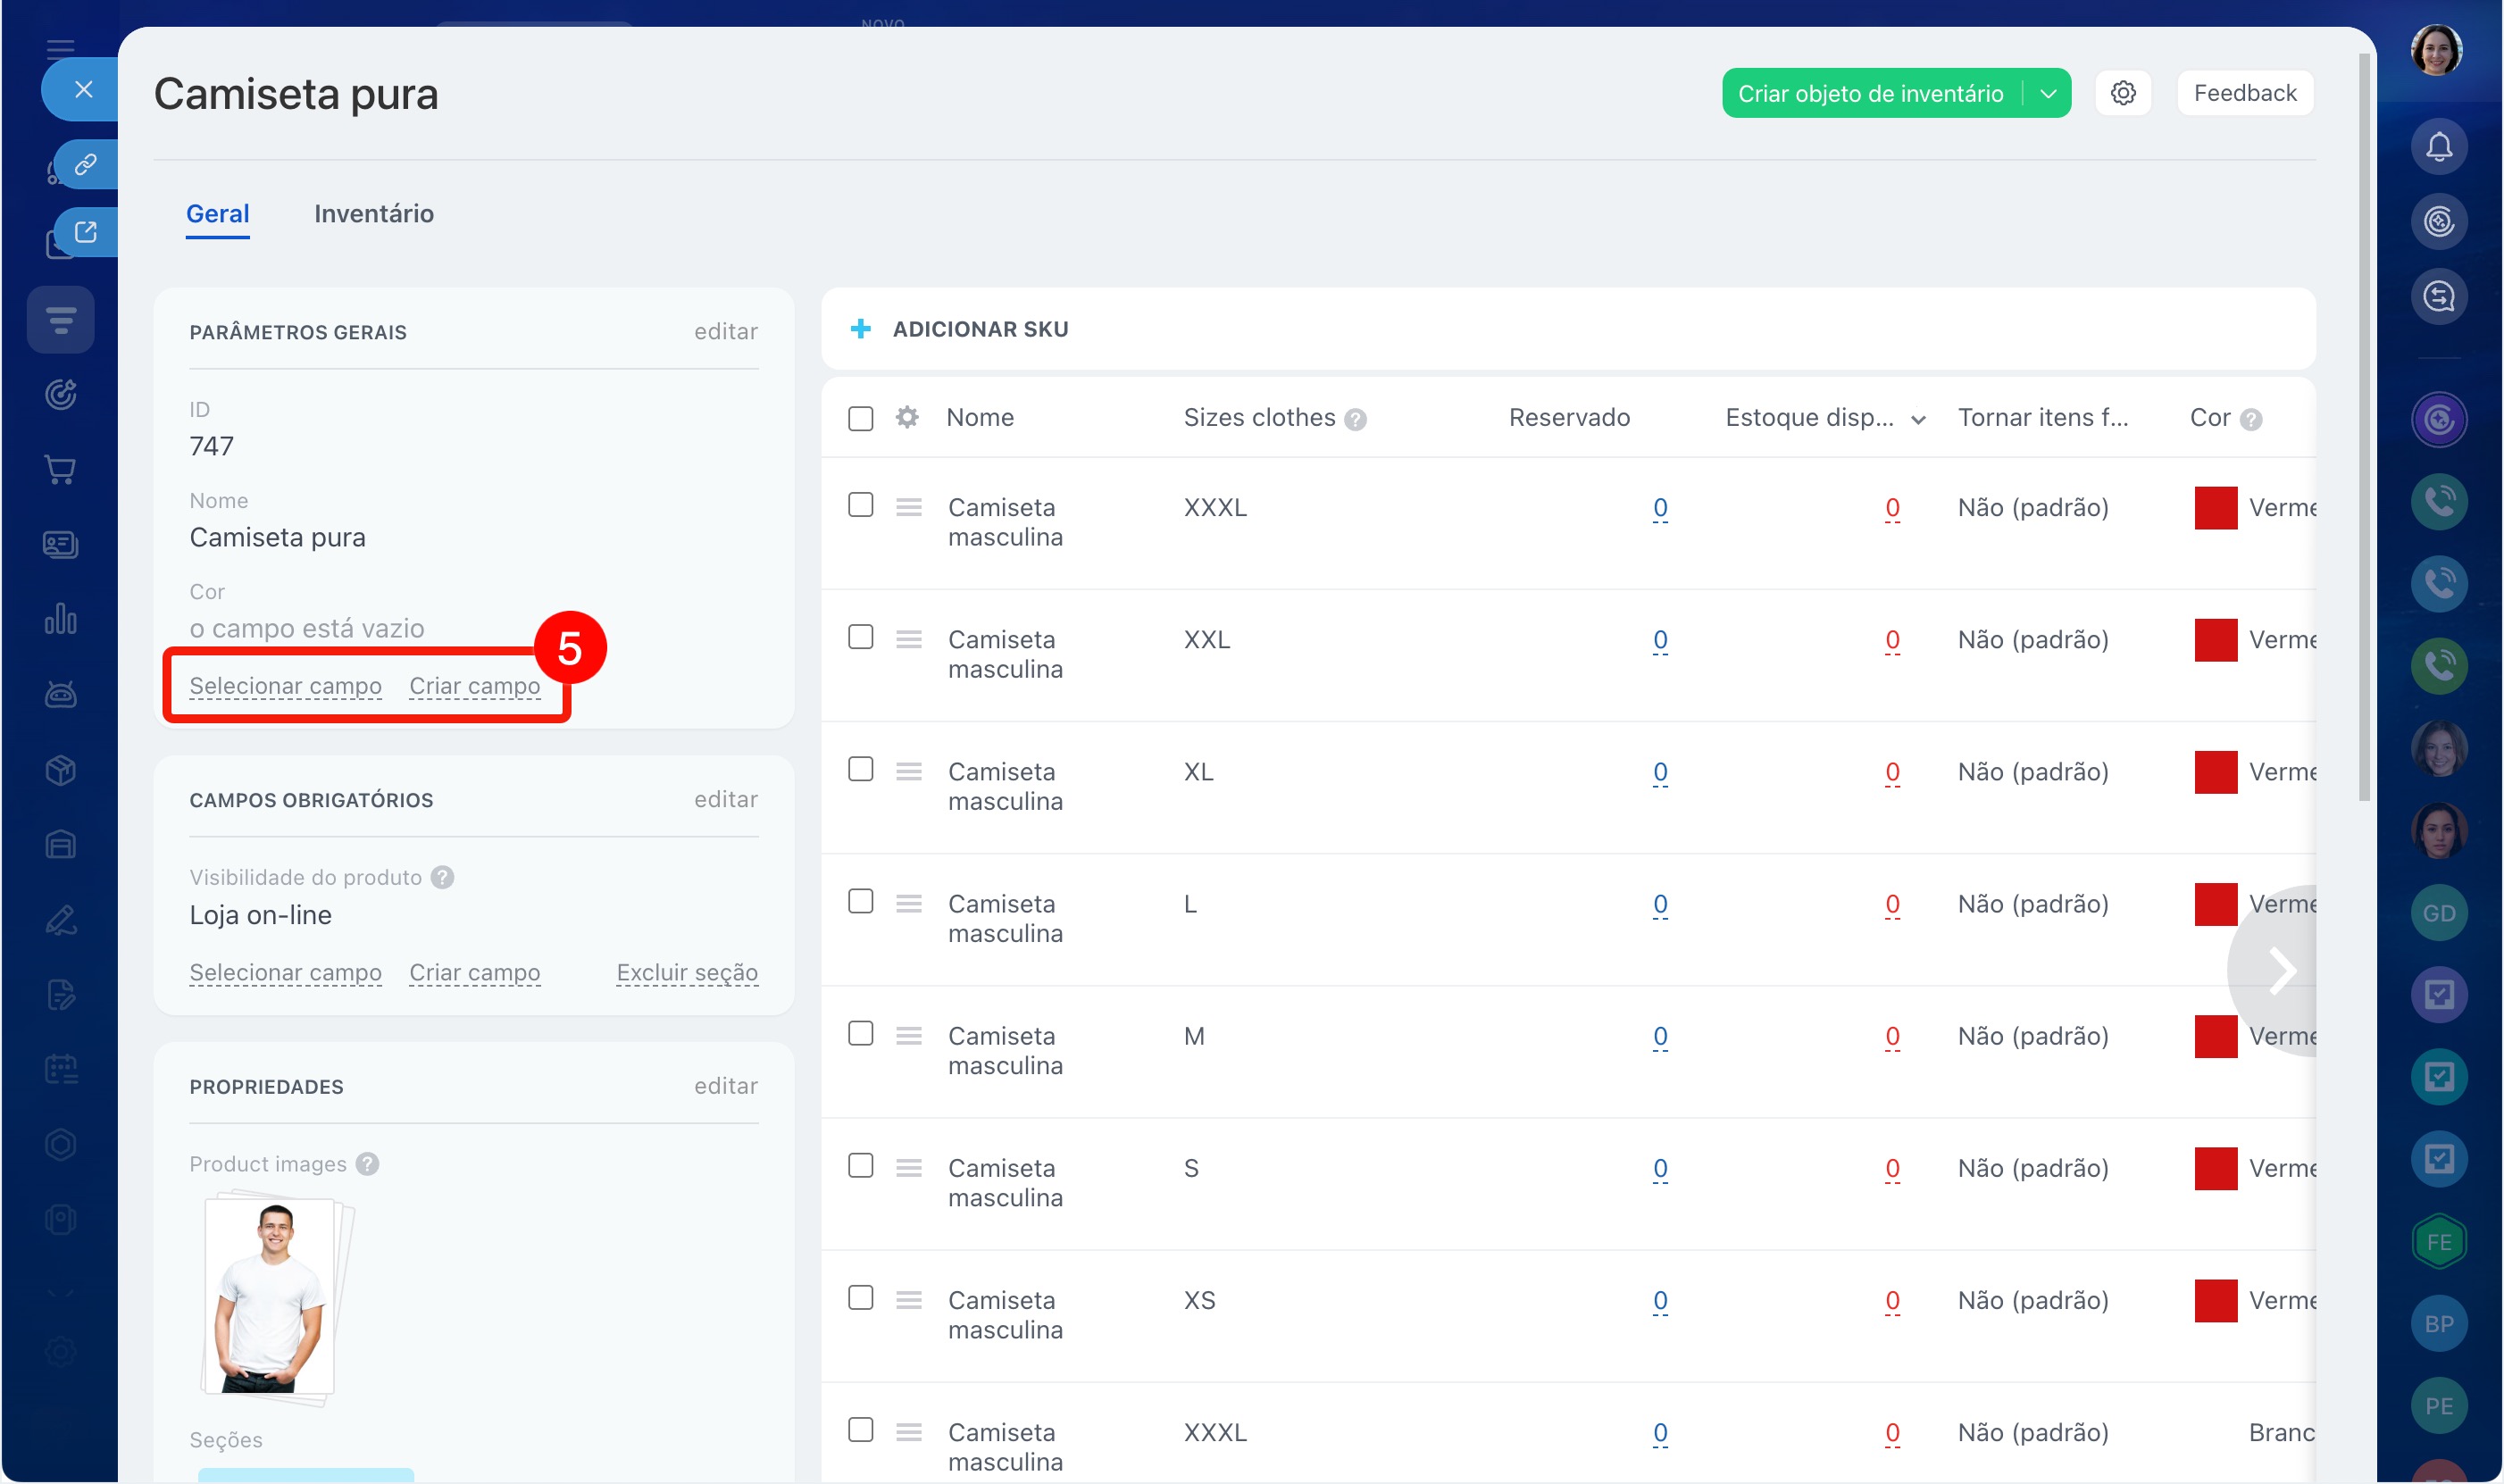Viewport: 2504px width, 1484px height.
Task: Click Excluir seção link
Action: click(x=686, y=972)
